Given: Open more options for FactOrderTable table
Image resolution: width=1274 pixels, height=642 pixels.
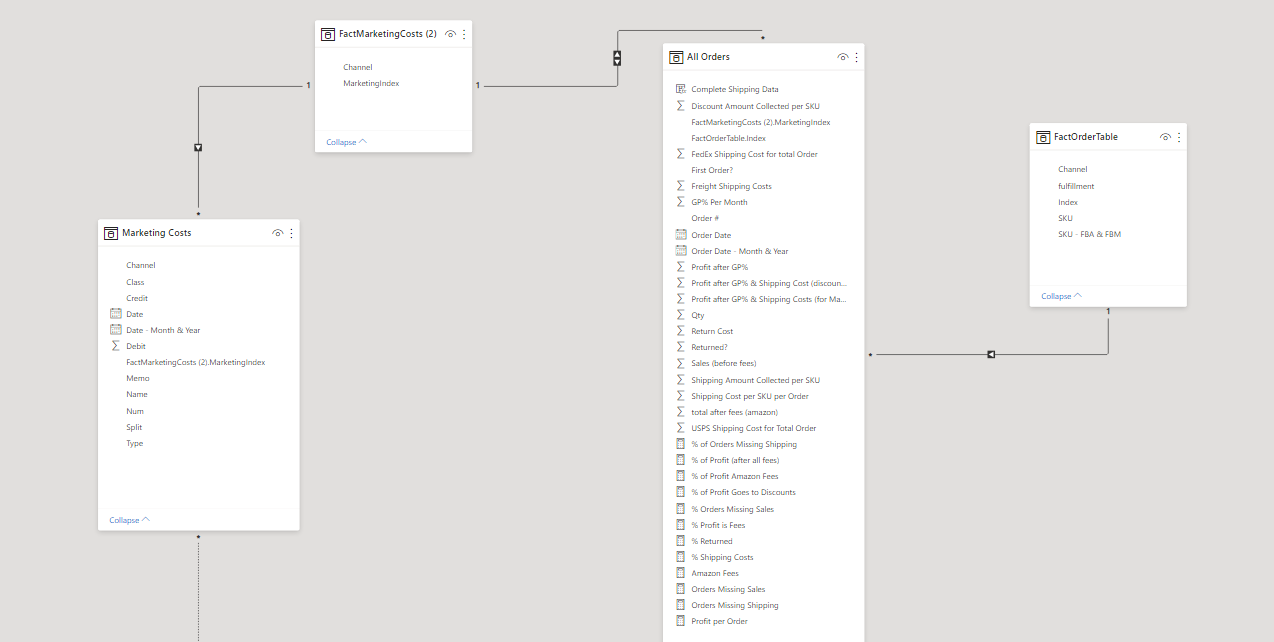Looking at the screenshot, I should [x=1178, y=137].
